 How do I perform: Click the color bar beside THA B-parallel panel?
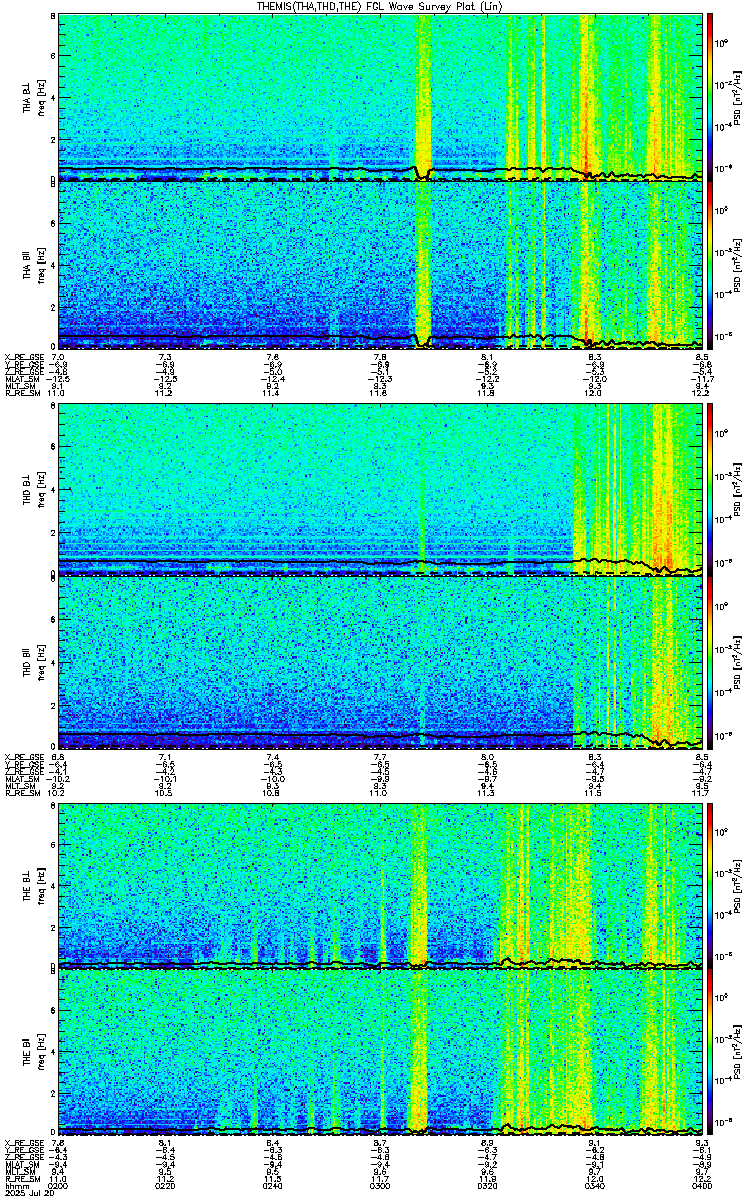[710, 264]
